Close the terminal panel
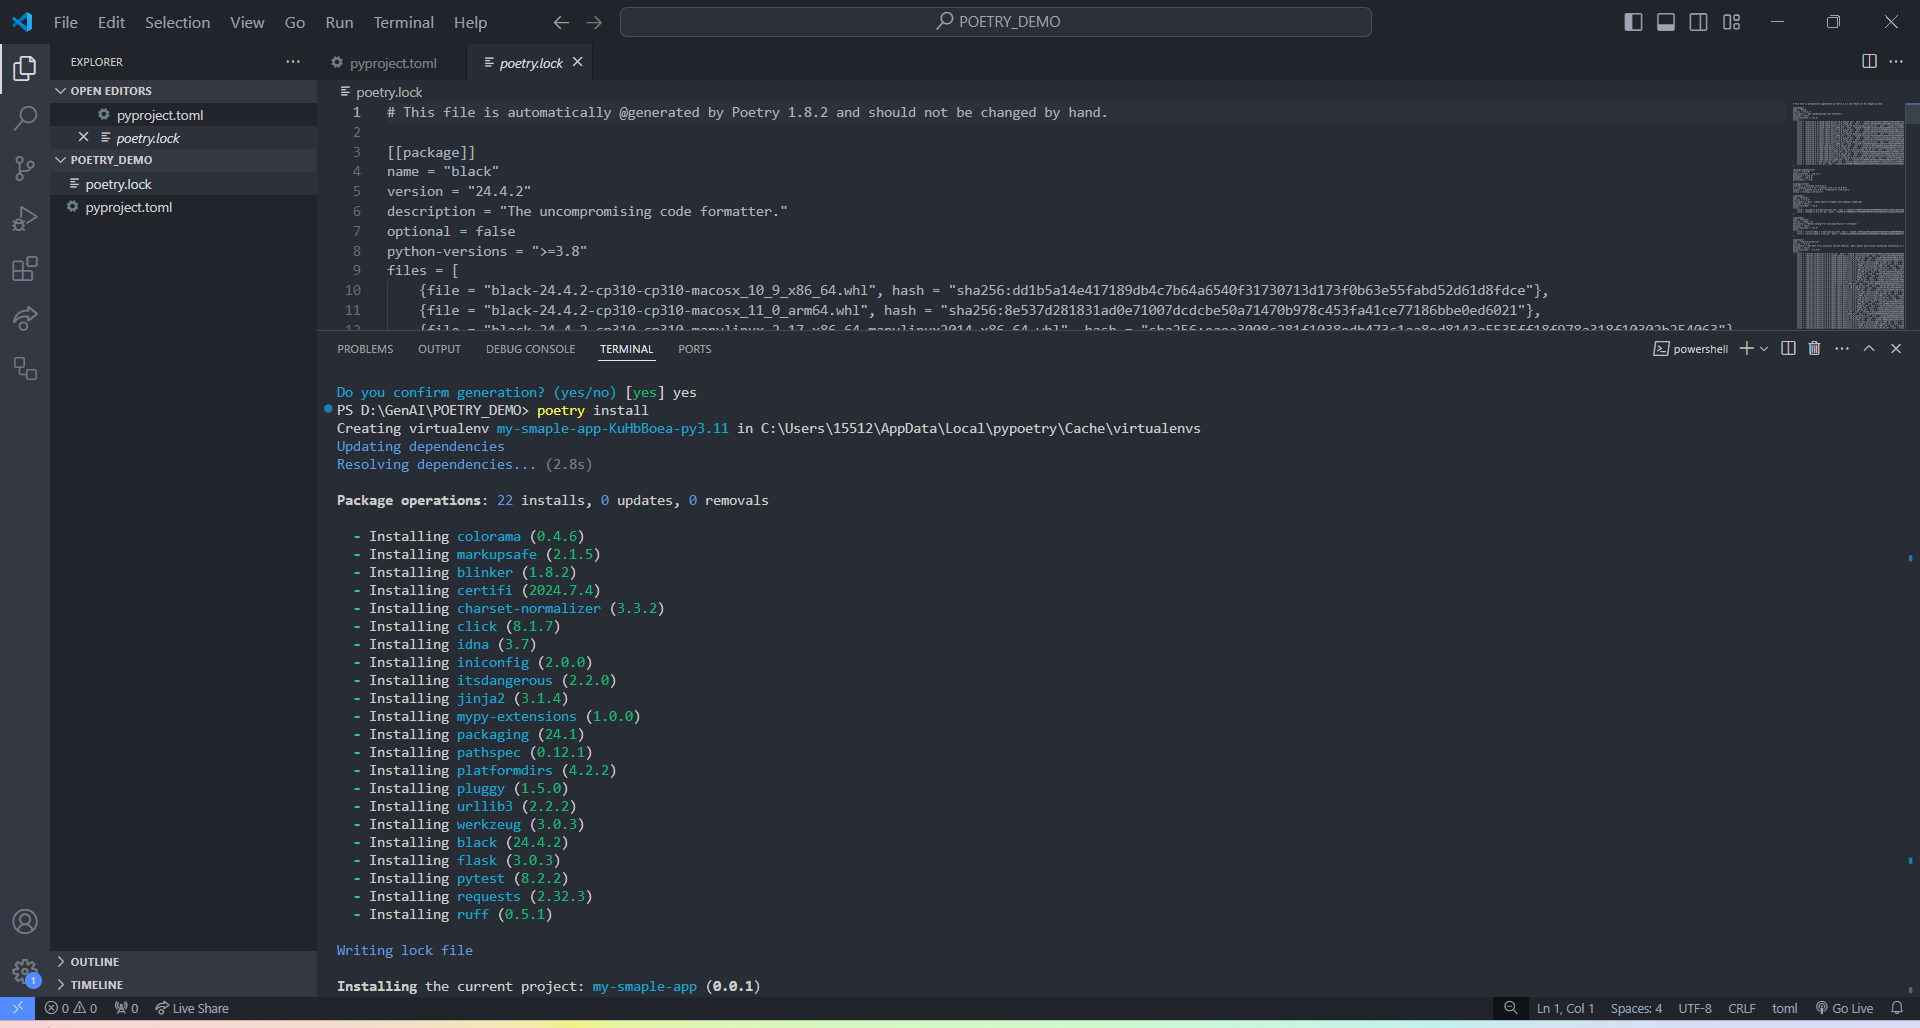This screenshot has height=1028, width=1920. (x=1896, y=348)
